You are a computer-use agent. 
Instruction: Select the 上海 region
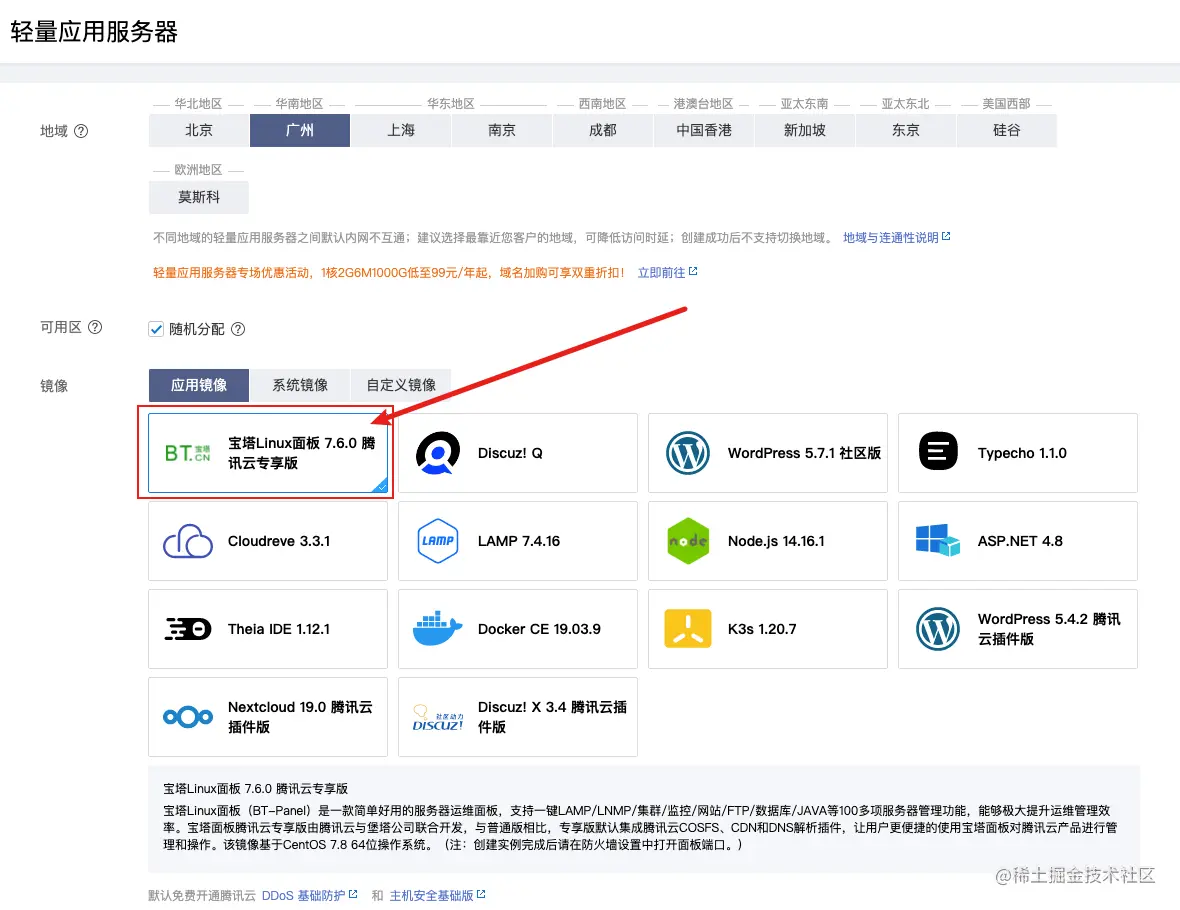click(400, 130)
